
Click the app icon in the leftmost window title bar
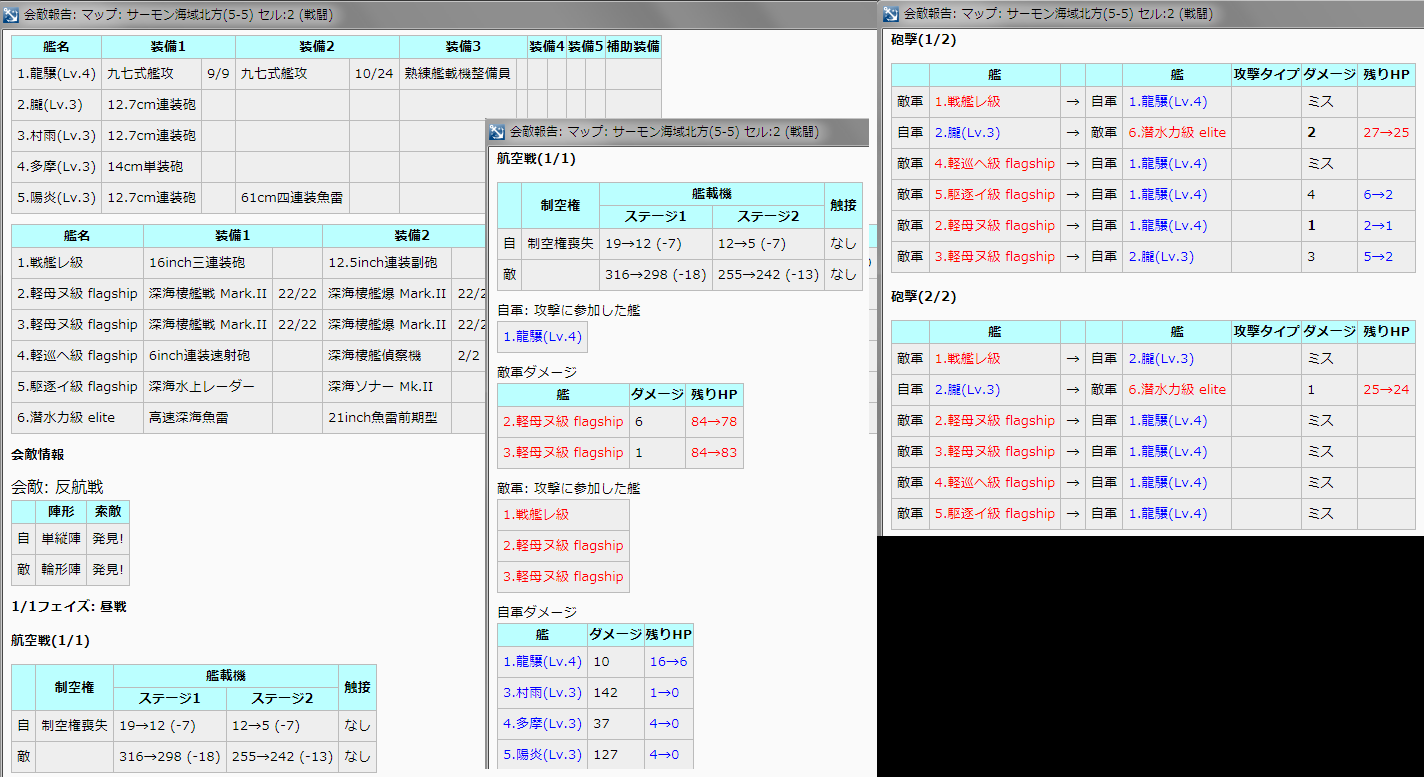point(11,14)
